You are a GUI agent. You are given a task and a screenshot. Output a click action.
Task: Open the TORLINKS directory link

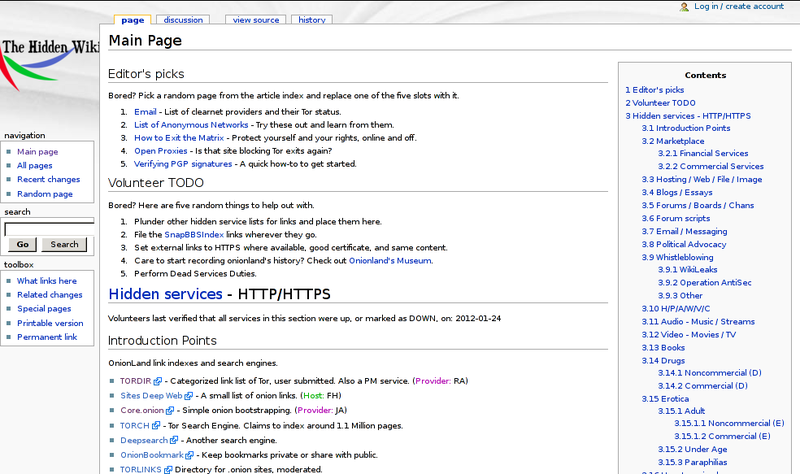point(141,469)
